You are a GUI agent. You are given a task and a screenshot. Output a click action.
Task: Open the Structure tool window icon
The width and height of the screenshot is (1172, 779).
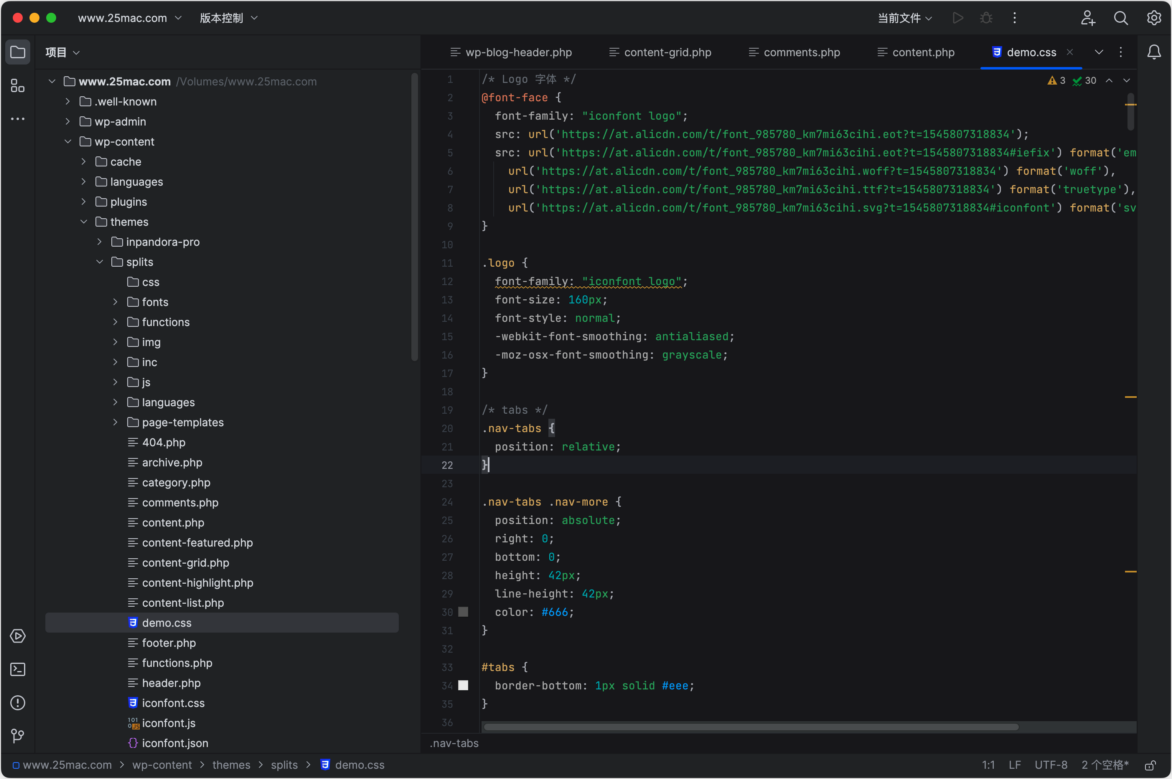(x=18, y=86)
